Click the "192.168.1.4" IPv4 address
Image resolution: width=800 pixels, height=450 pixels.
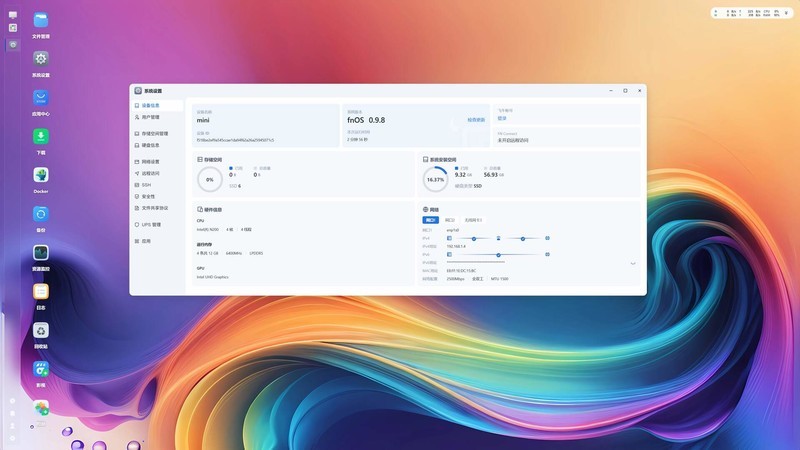(456, 246)
